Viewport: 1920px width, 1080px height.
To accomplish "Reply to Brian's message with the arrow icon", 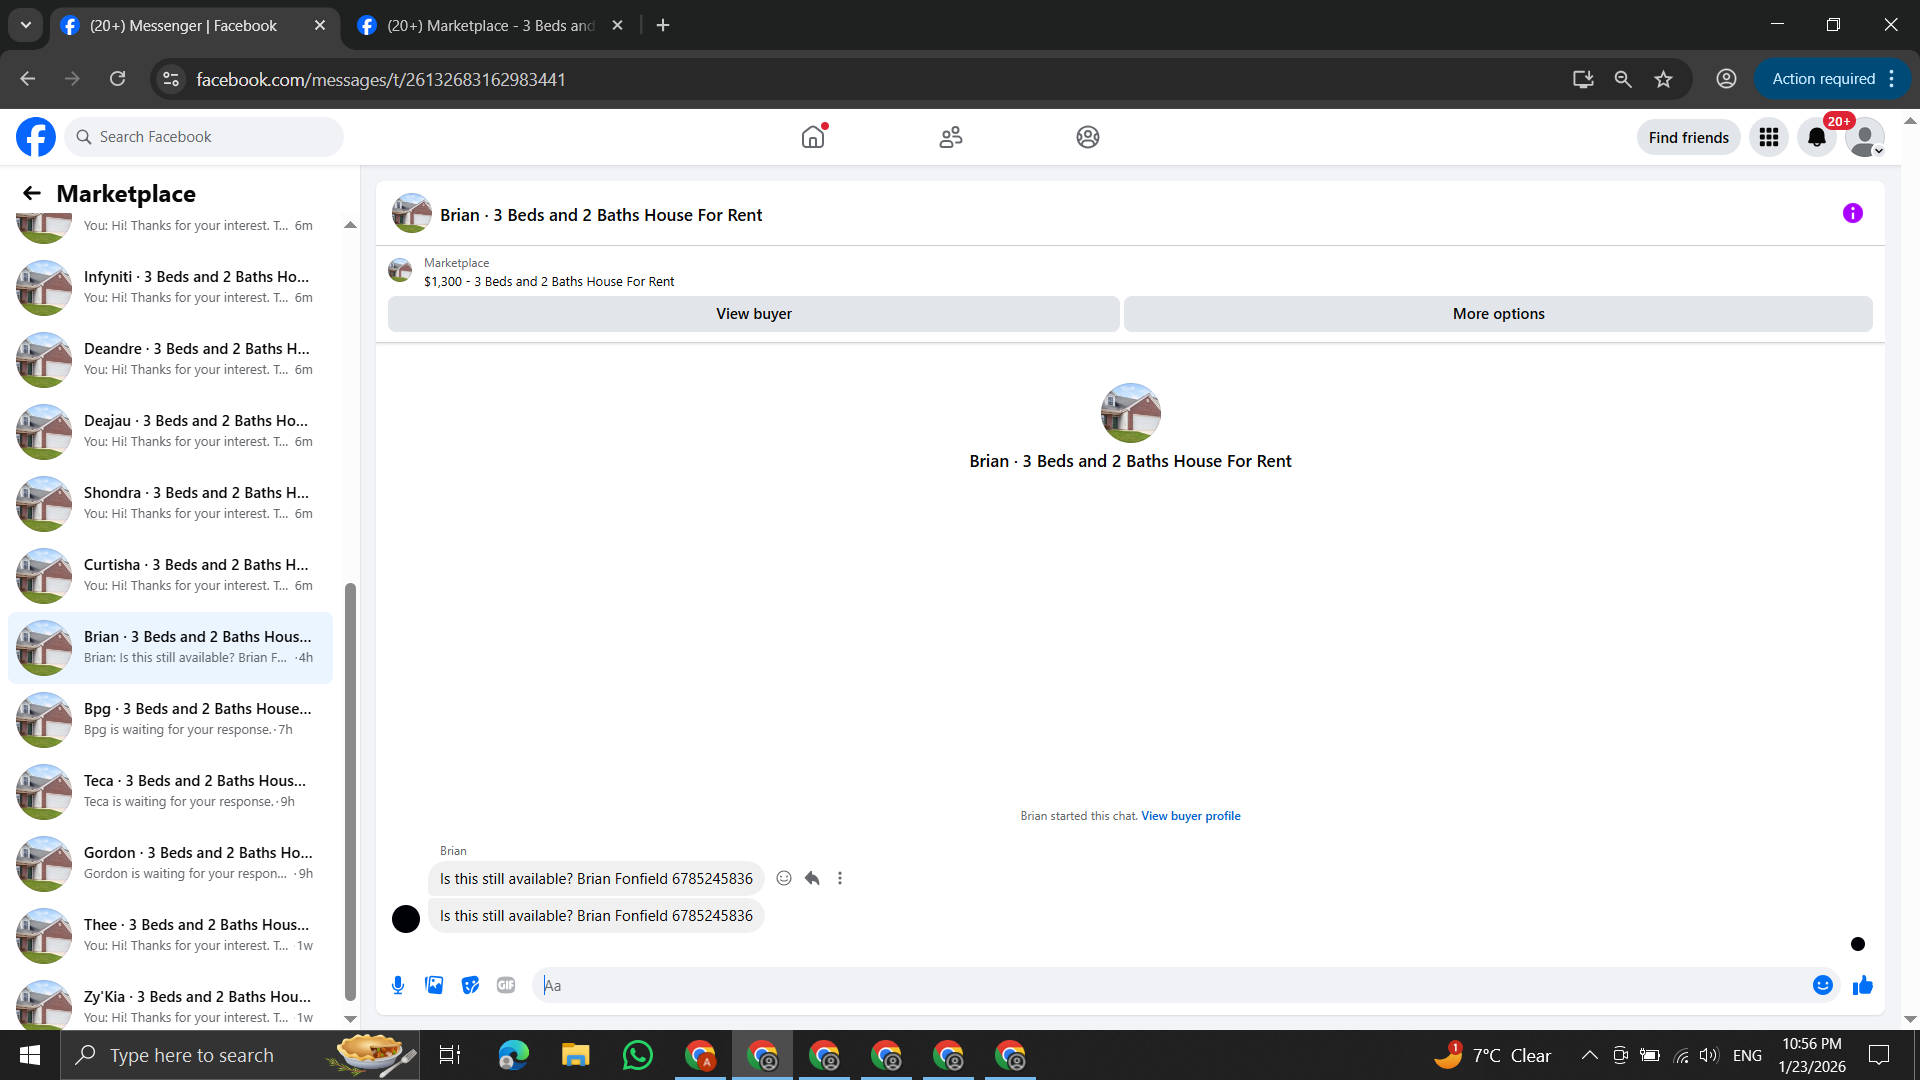I will click(x=812, y=878).
